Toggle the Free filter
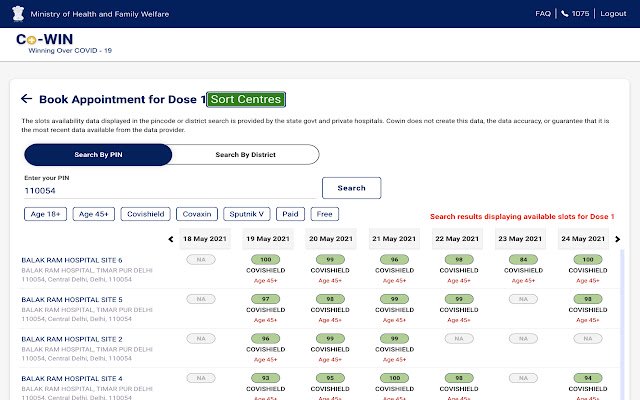This screenshot has width=640, height=400. 324,214
